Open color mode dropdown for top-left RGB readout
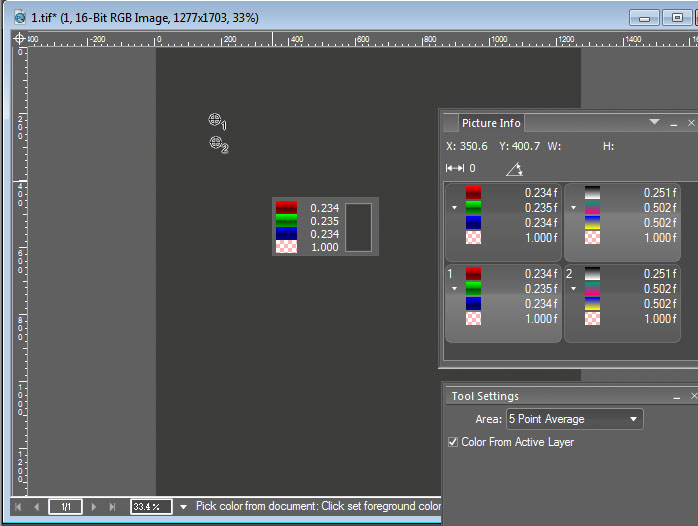The image size is (698, 526). pyautogui.click(x=454, y=208)
